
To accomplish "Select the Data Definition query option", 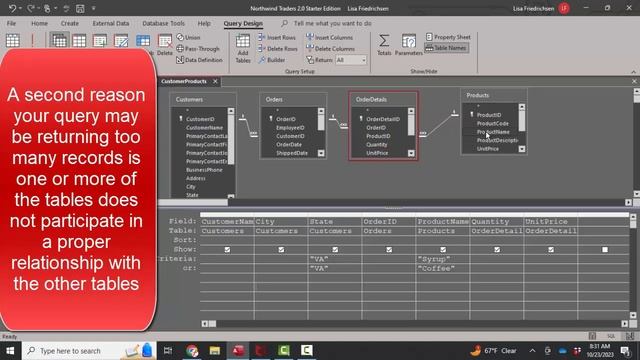I will coord(200,60).
